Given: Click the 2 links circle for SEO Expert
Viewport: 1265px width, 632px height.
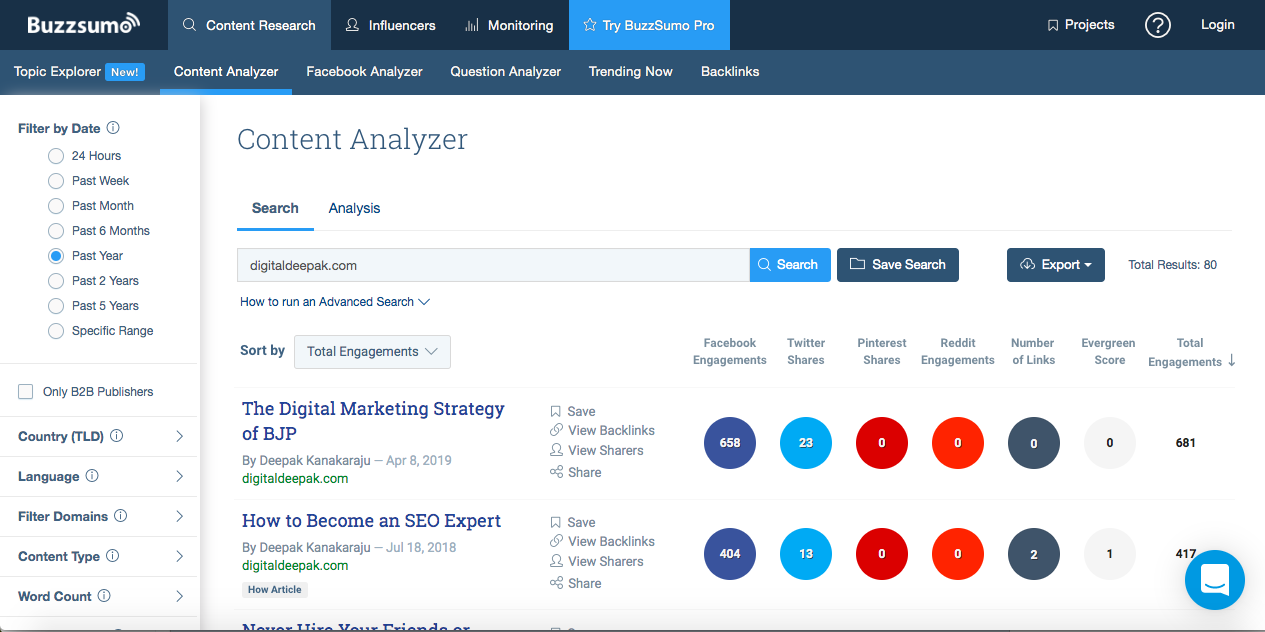Looking at the screenshot, I should point(1034,554).
